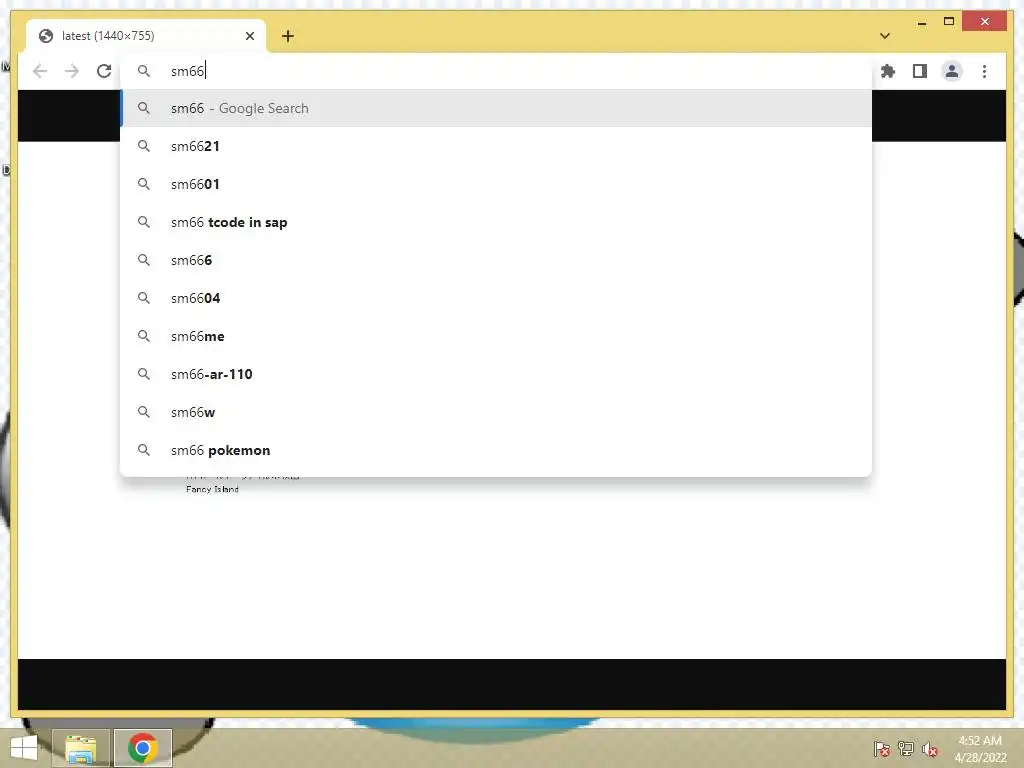
Task: Close the Chrome window
Action: pyautogui.click(x=985, y=22)
